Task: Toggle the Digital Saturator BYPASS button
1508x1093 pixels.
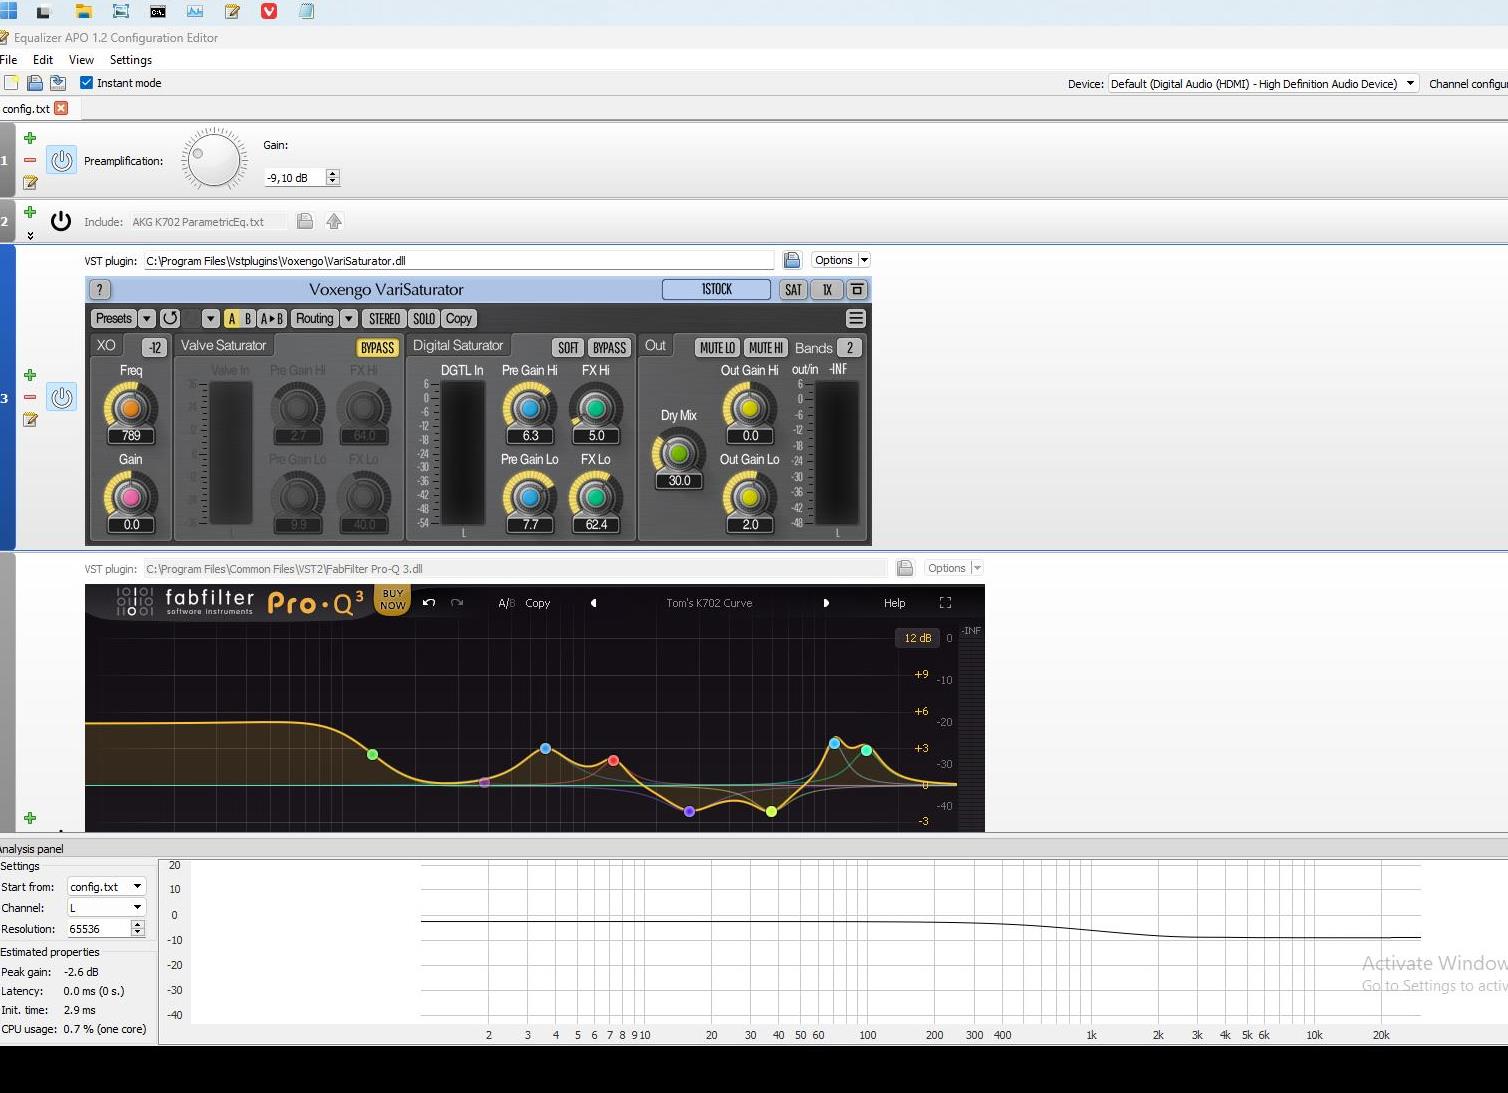Action: click(x=609, y=347)
